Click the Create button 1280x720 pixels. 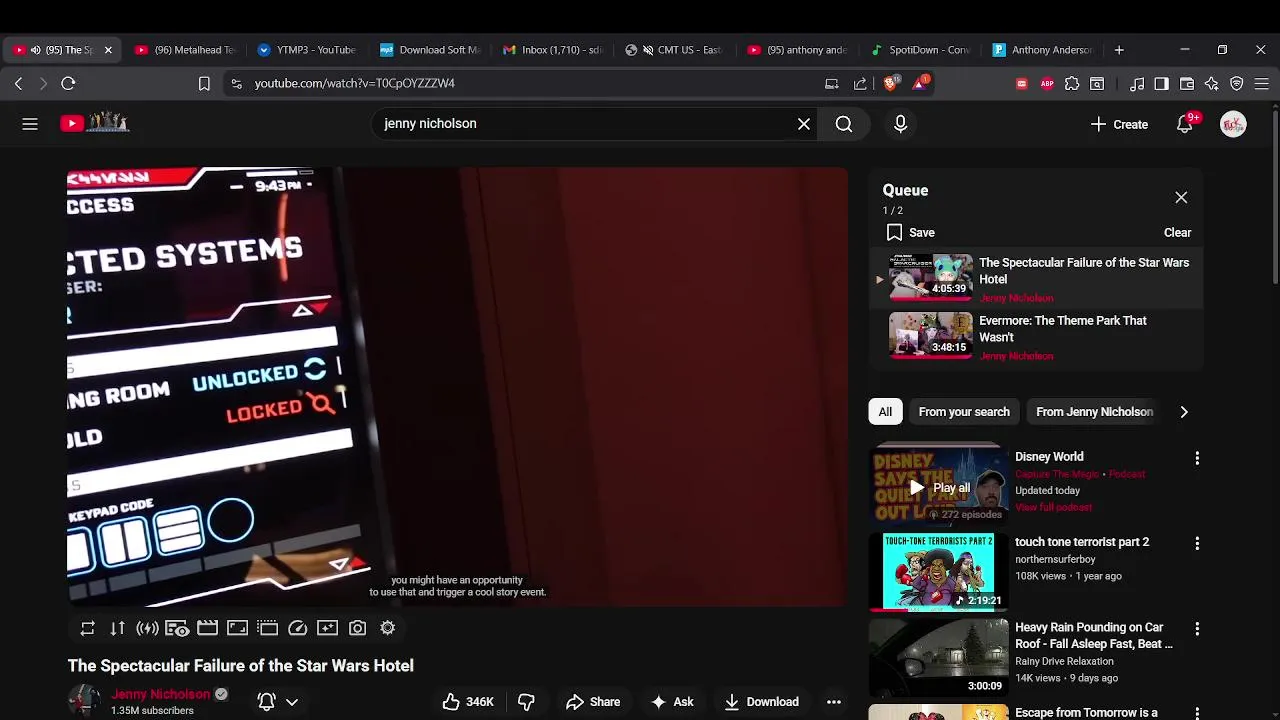click(1119, 124)
